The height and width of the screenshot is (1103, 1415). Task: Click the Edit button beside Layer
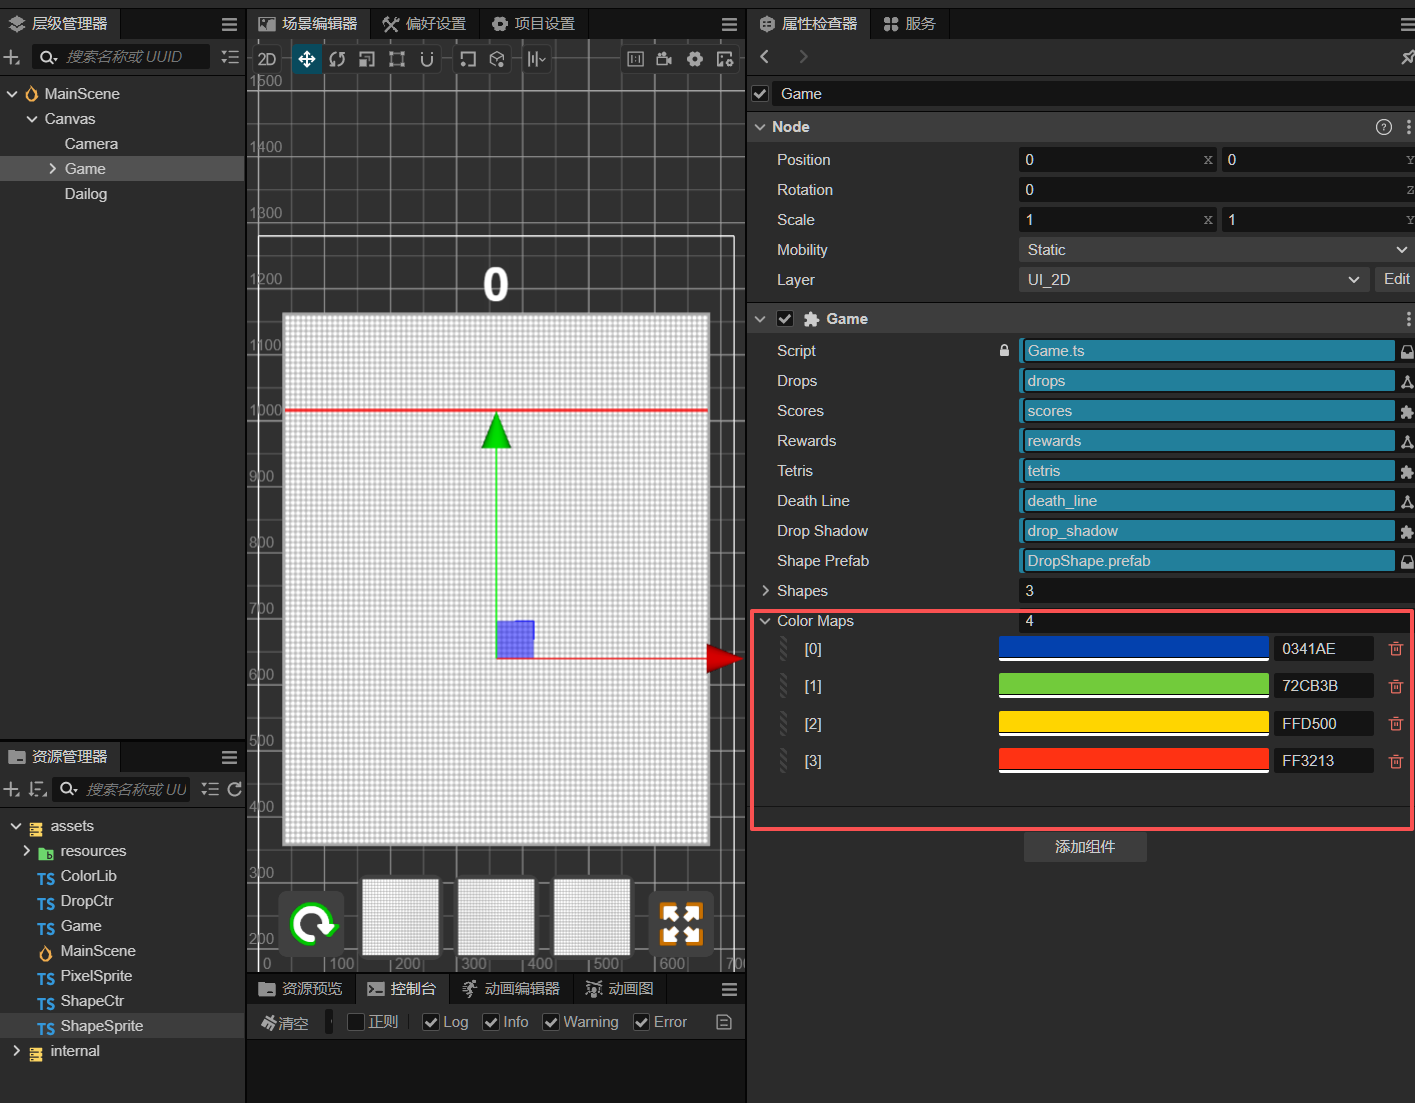[1396, 280]
